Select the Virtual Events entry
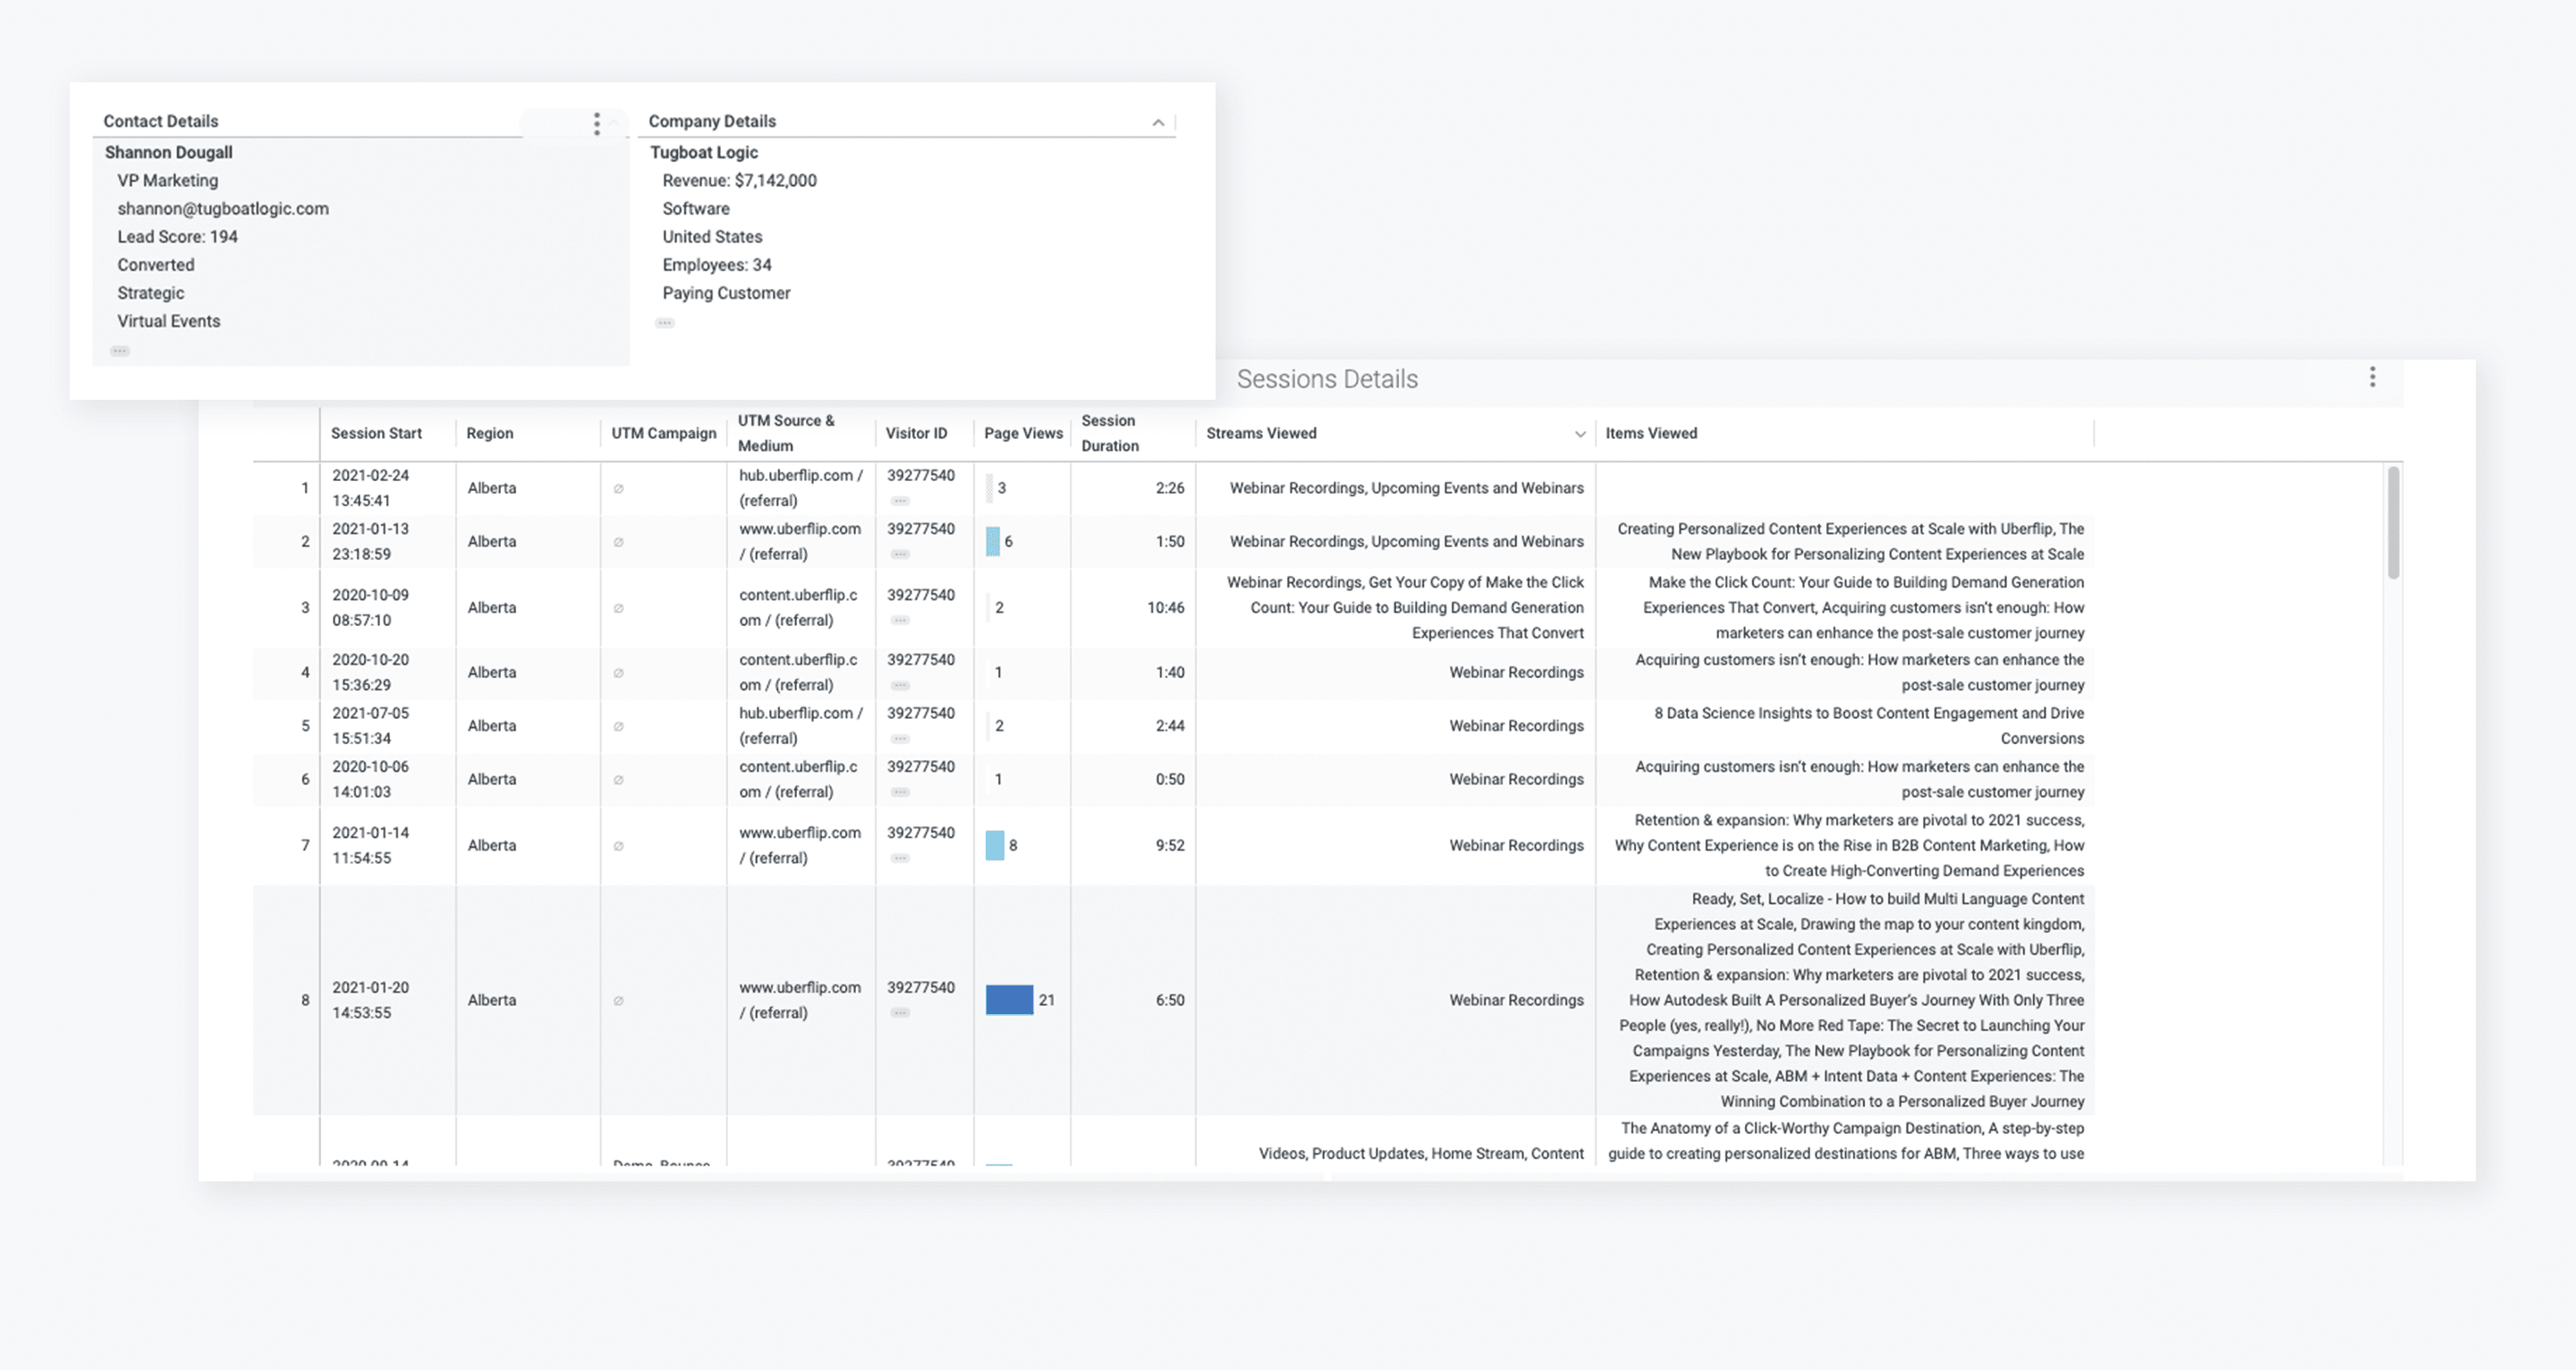This screenshot has width=2576, height=1370. [x=168, y=320]
